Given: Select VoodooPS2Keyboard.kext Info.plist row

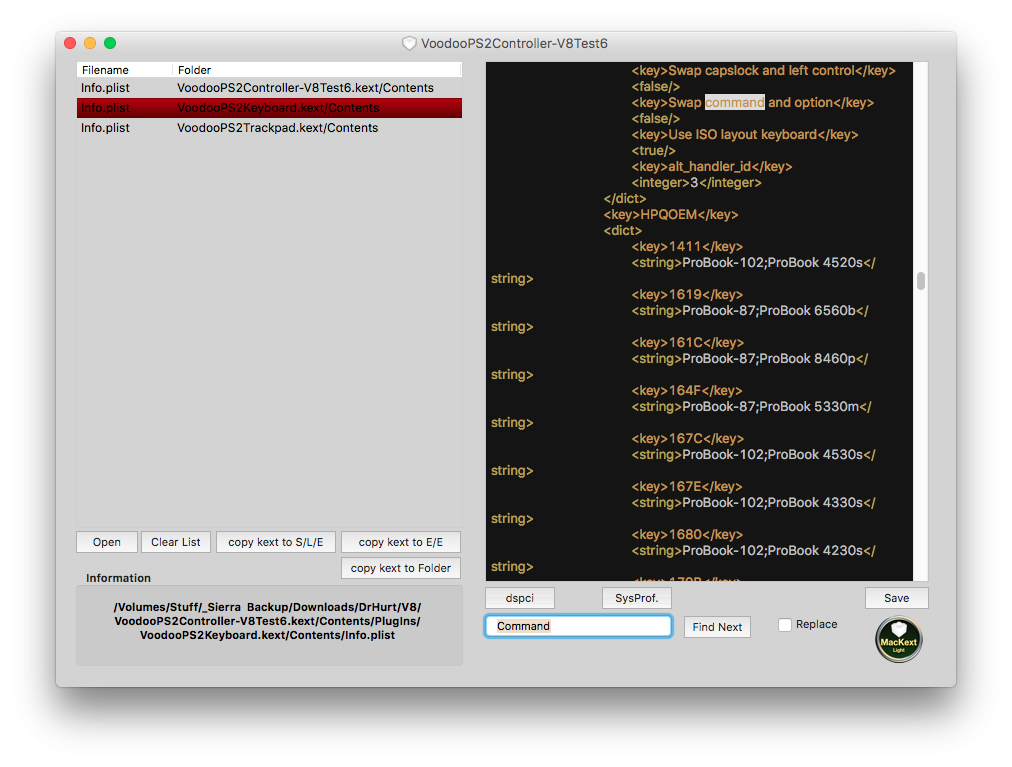Looking at the screenshot, I should tap(269, 108).
